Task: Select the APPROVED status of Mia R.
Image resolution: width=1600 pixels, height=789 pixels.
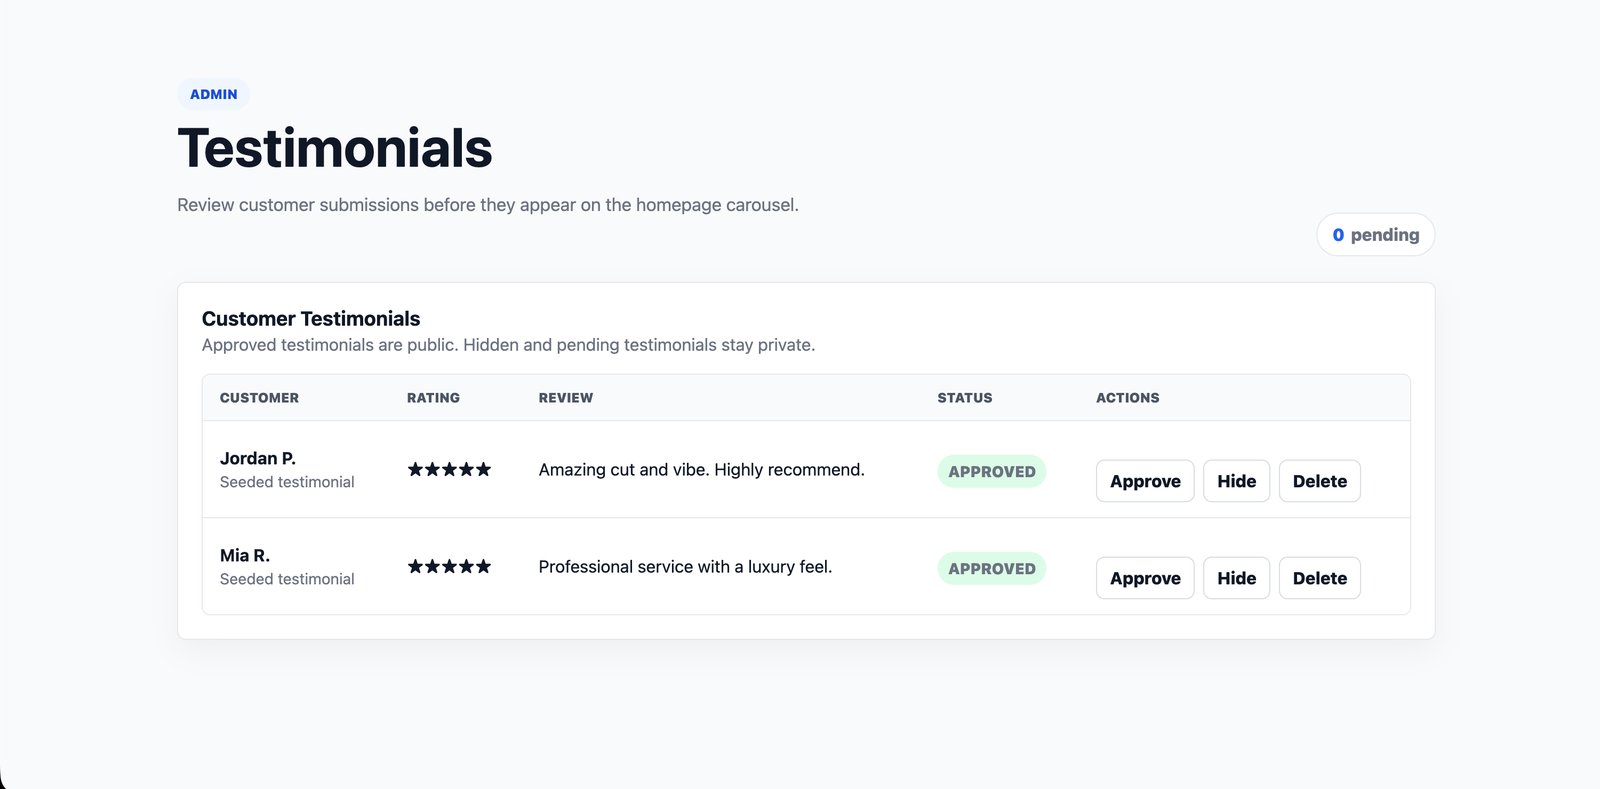Action: point(992,568)
